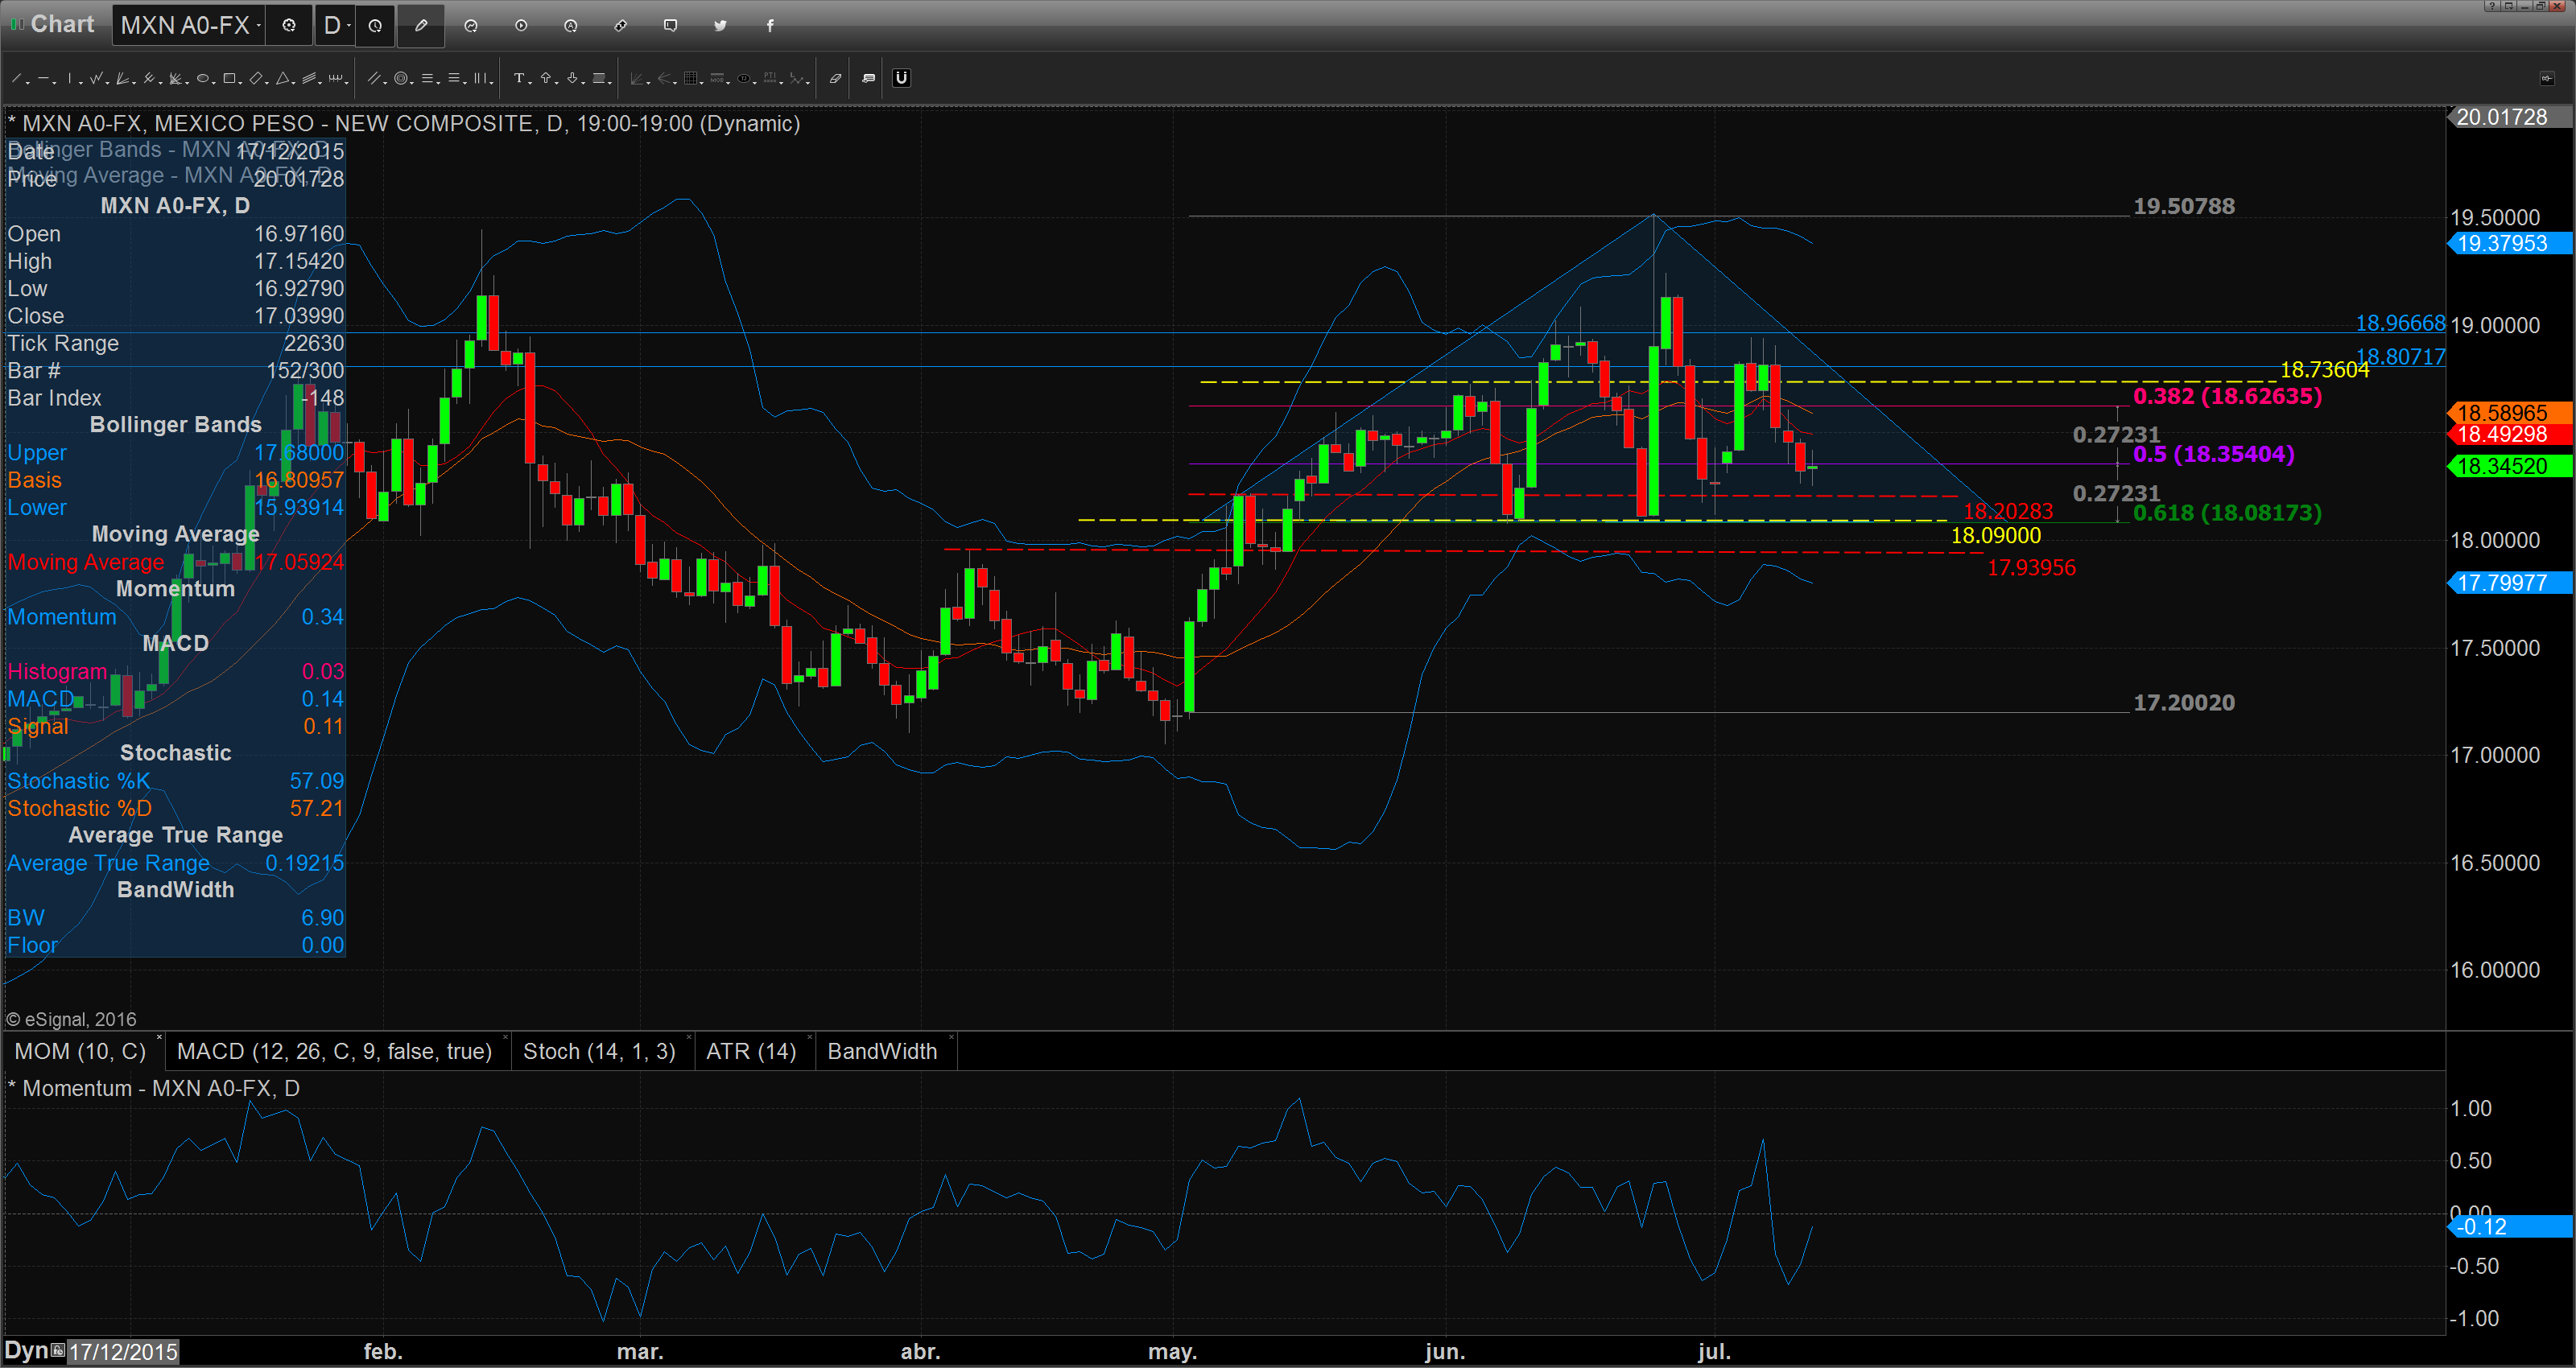This screenshot has height=1368, width=2576.
Task: Share chart via Twitter icon
Action: 721,26
